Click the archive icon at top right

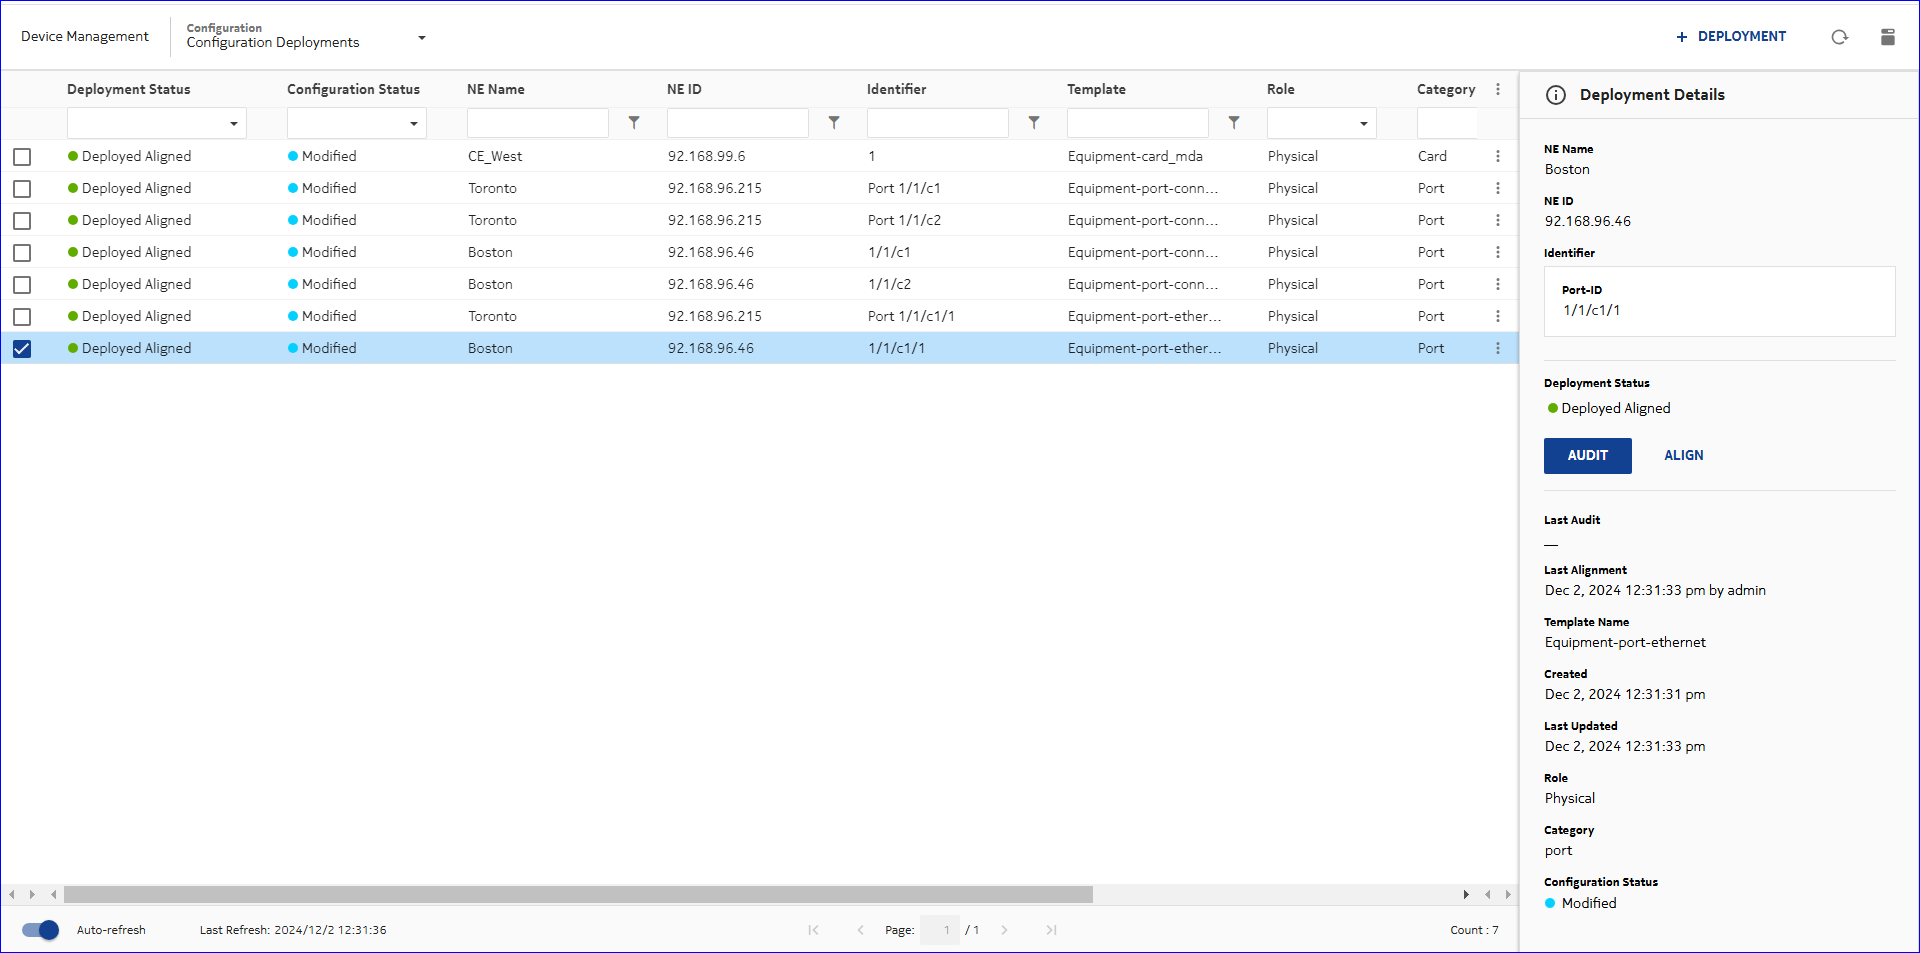click(1887, 37)
